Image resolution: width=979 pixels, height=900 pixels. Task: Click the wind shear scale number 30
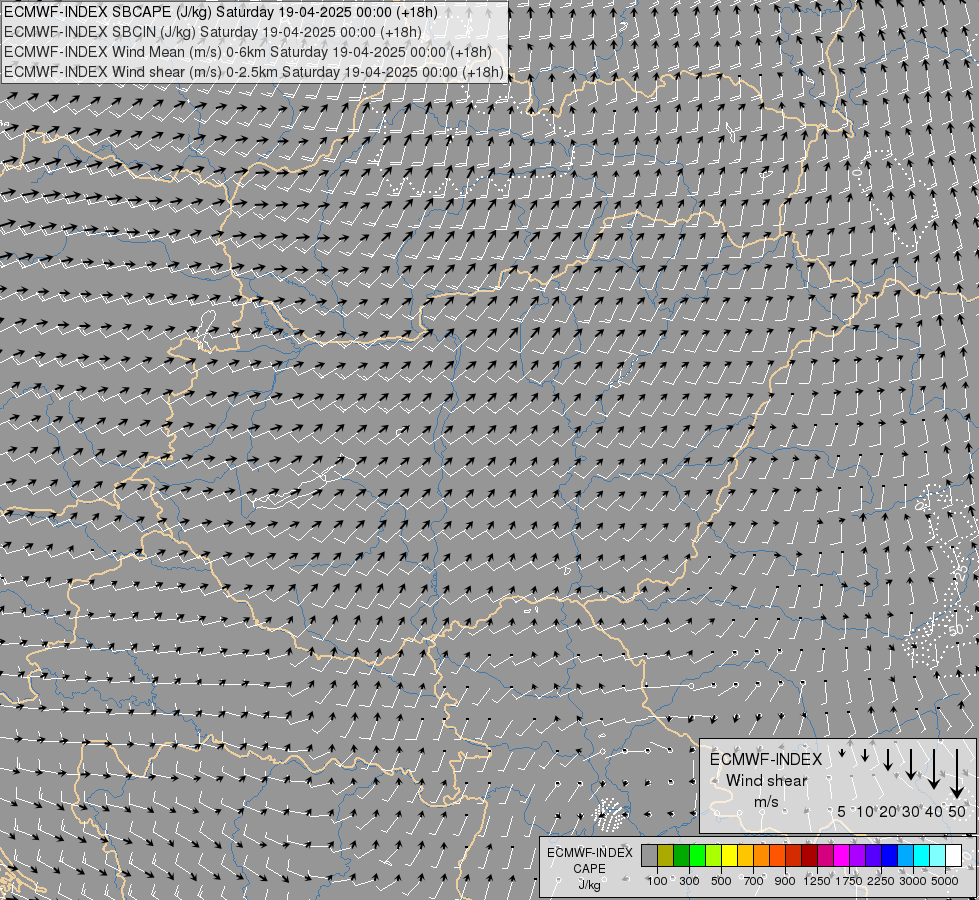coord(911,811)
